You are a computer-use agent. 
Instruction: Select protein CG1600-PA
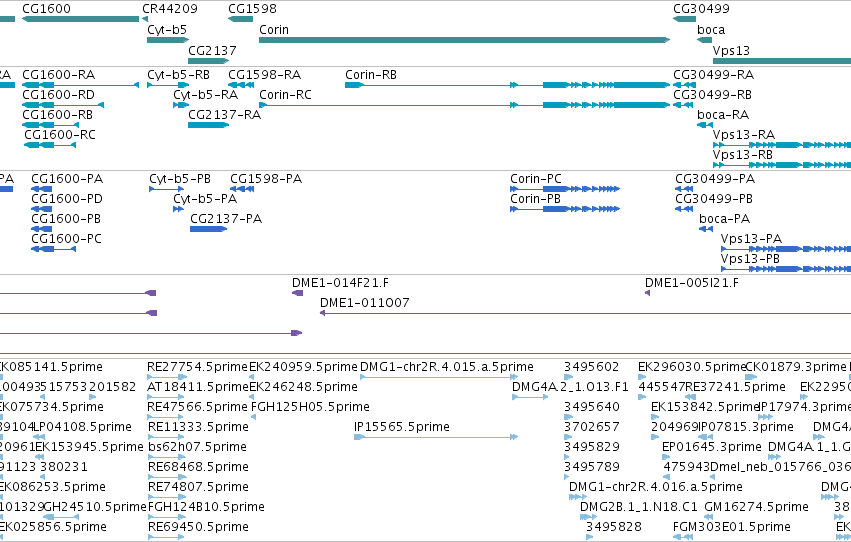point(42,189)
